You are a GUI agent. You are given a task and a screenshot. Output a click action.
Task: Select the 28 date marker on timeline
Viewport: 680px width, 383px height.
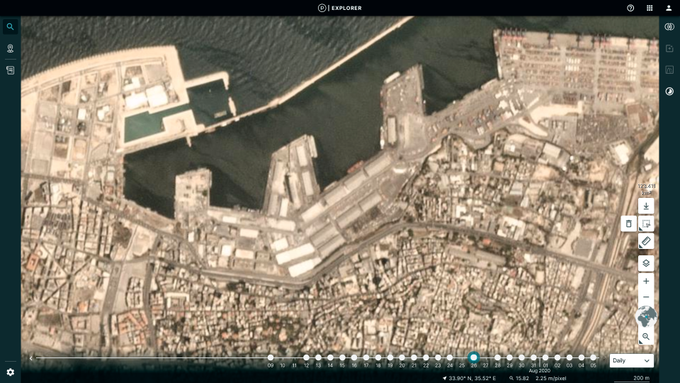[497, 358]
